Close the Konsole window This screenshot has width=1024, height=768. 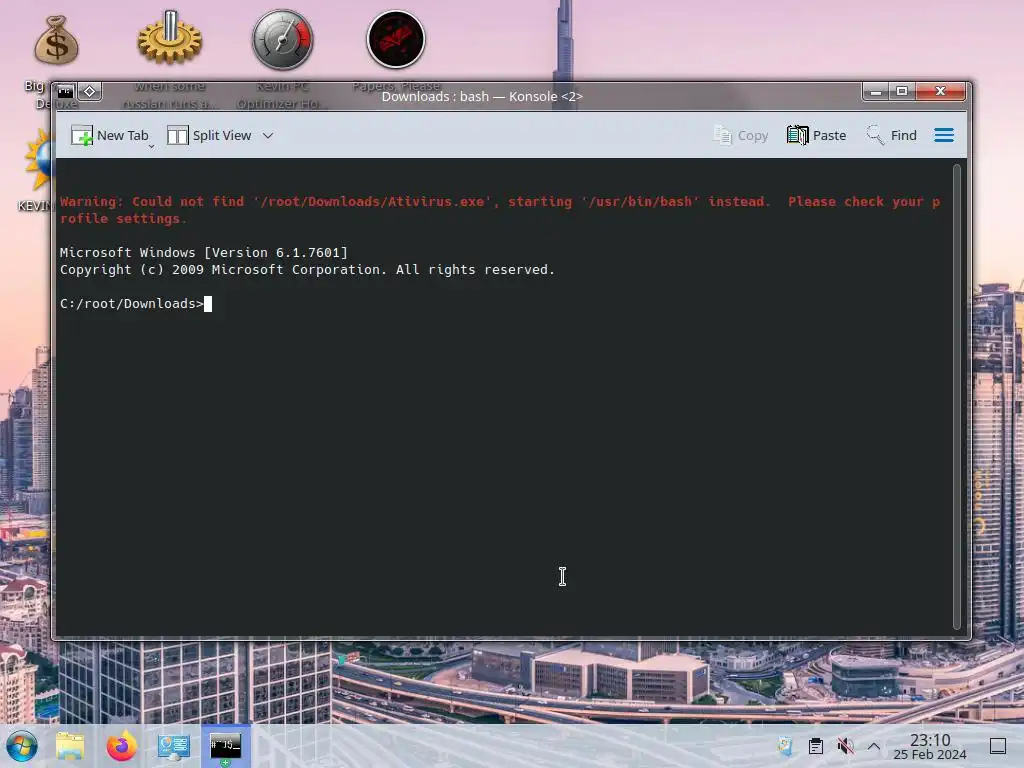pos(940,91)
